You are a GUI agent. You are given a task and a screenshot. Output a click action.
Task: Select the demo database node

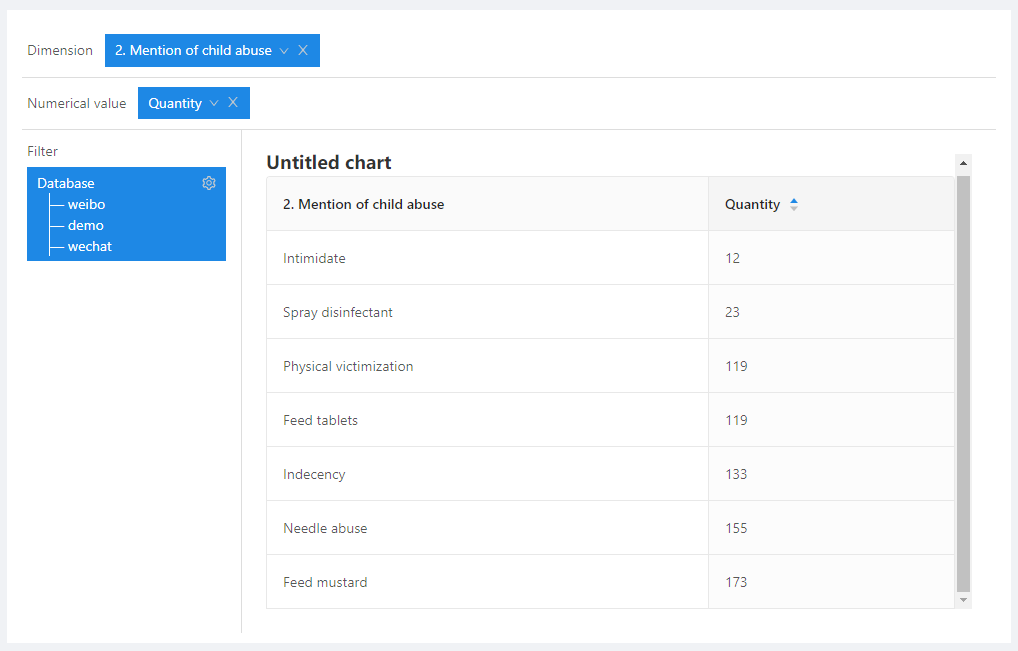click(x=86, y=225)
